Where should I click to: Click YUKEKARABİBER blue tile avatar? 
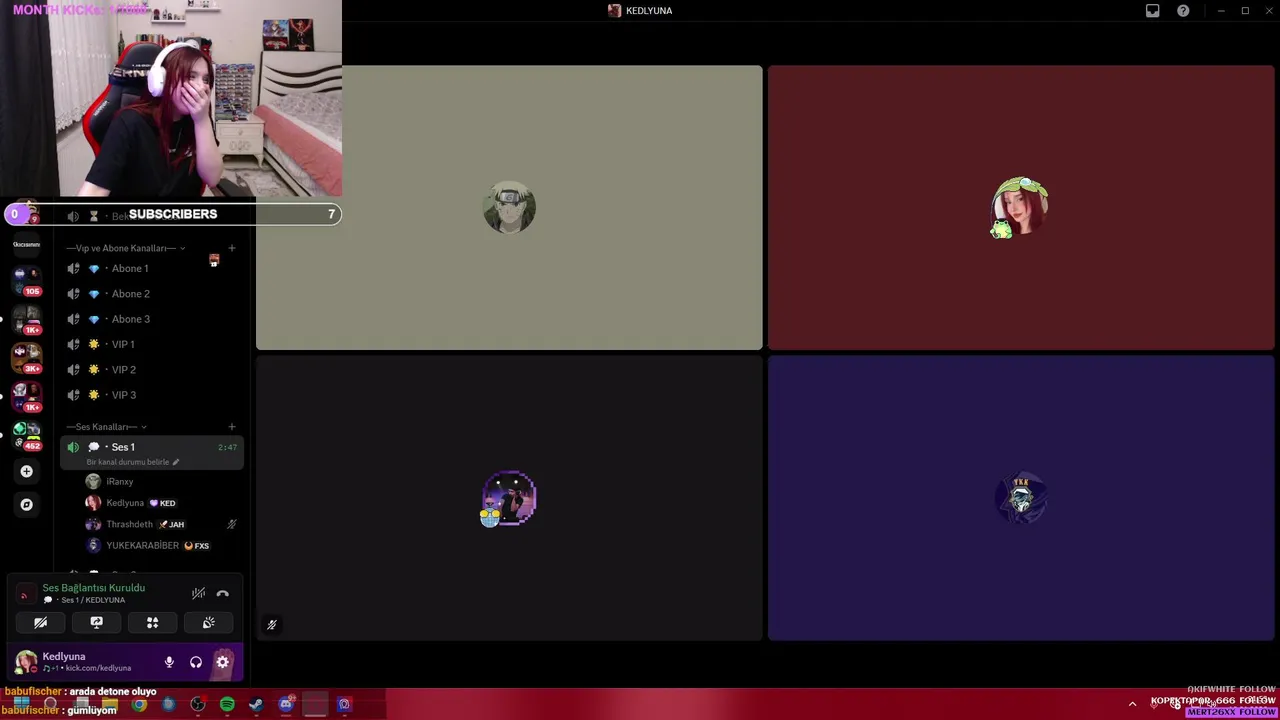(x=1021, y=498)
